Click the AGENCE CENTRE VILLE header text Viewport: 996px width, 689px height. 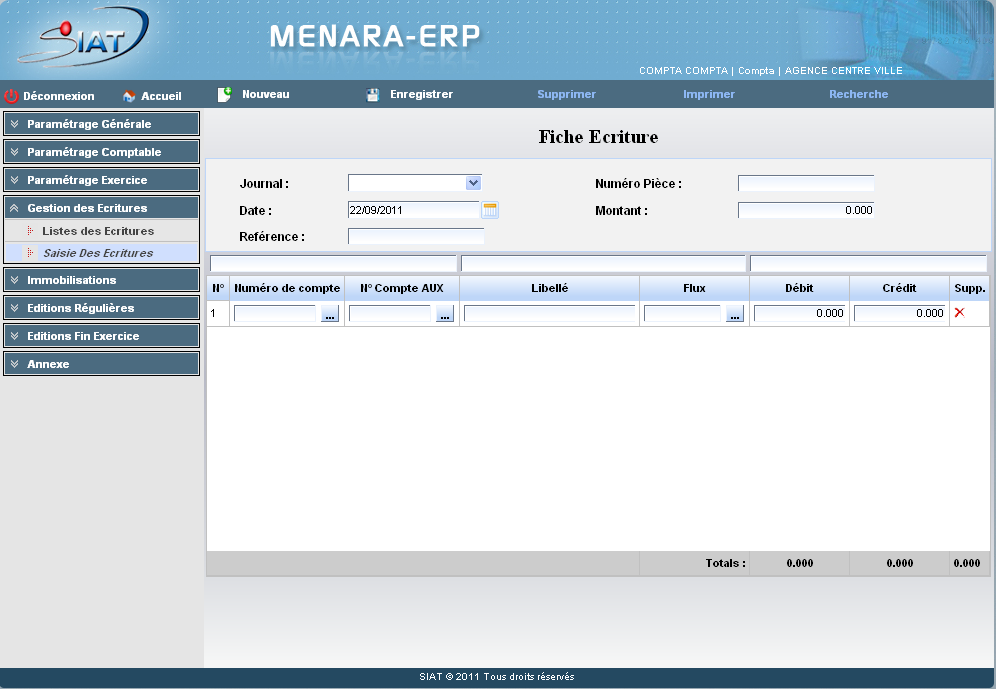point(844,70)
